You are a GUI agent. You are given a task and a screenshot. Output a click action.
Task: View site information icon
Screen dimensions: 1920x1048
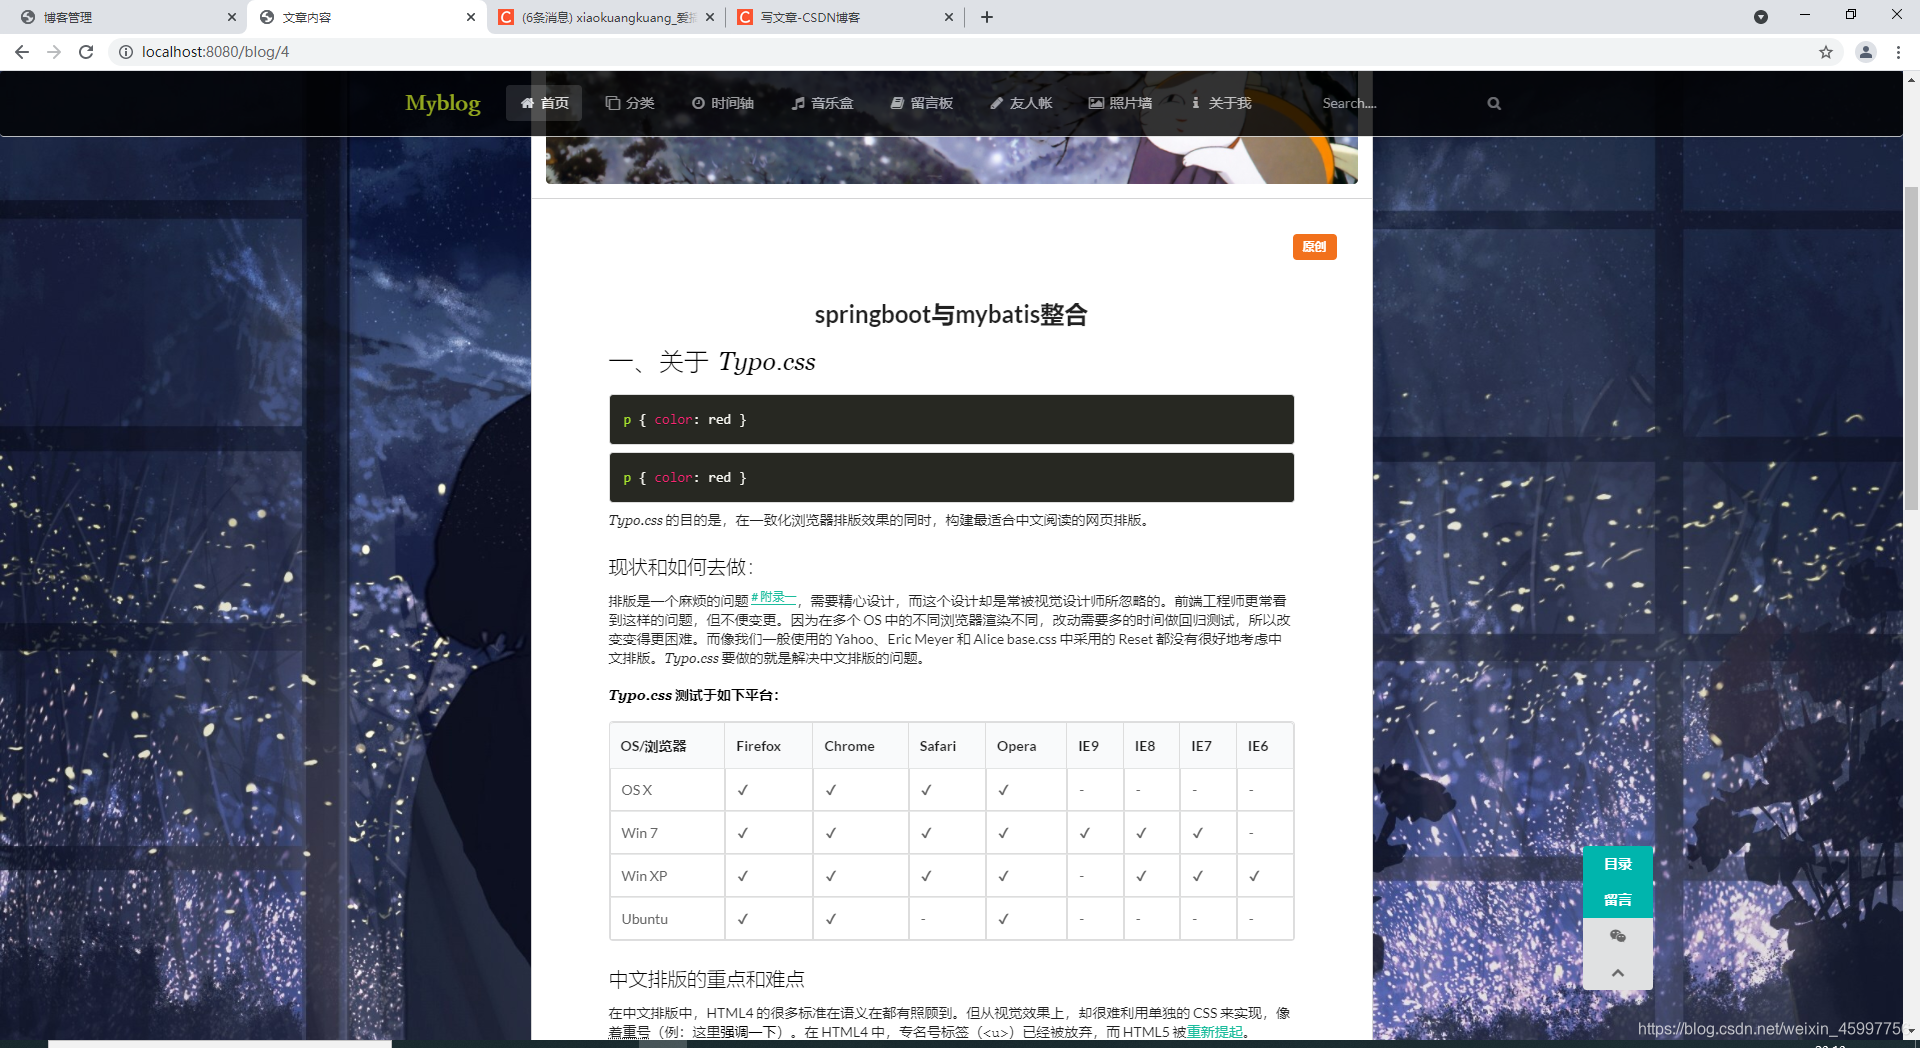[126, 52]
